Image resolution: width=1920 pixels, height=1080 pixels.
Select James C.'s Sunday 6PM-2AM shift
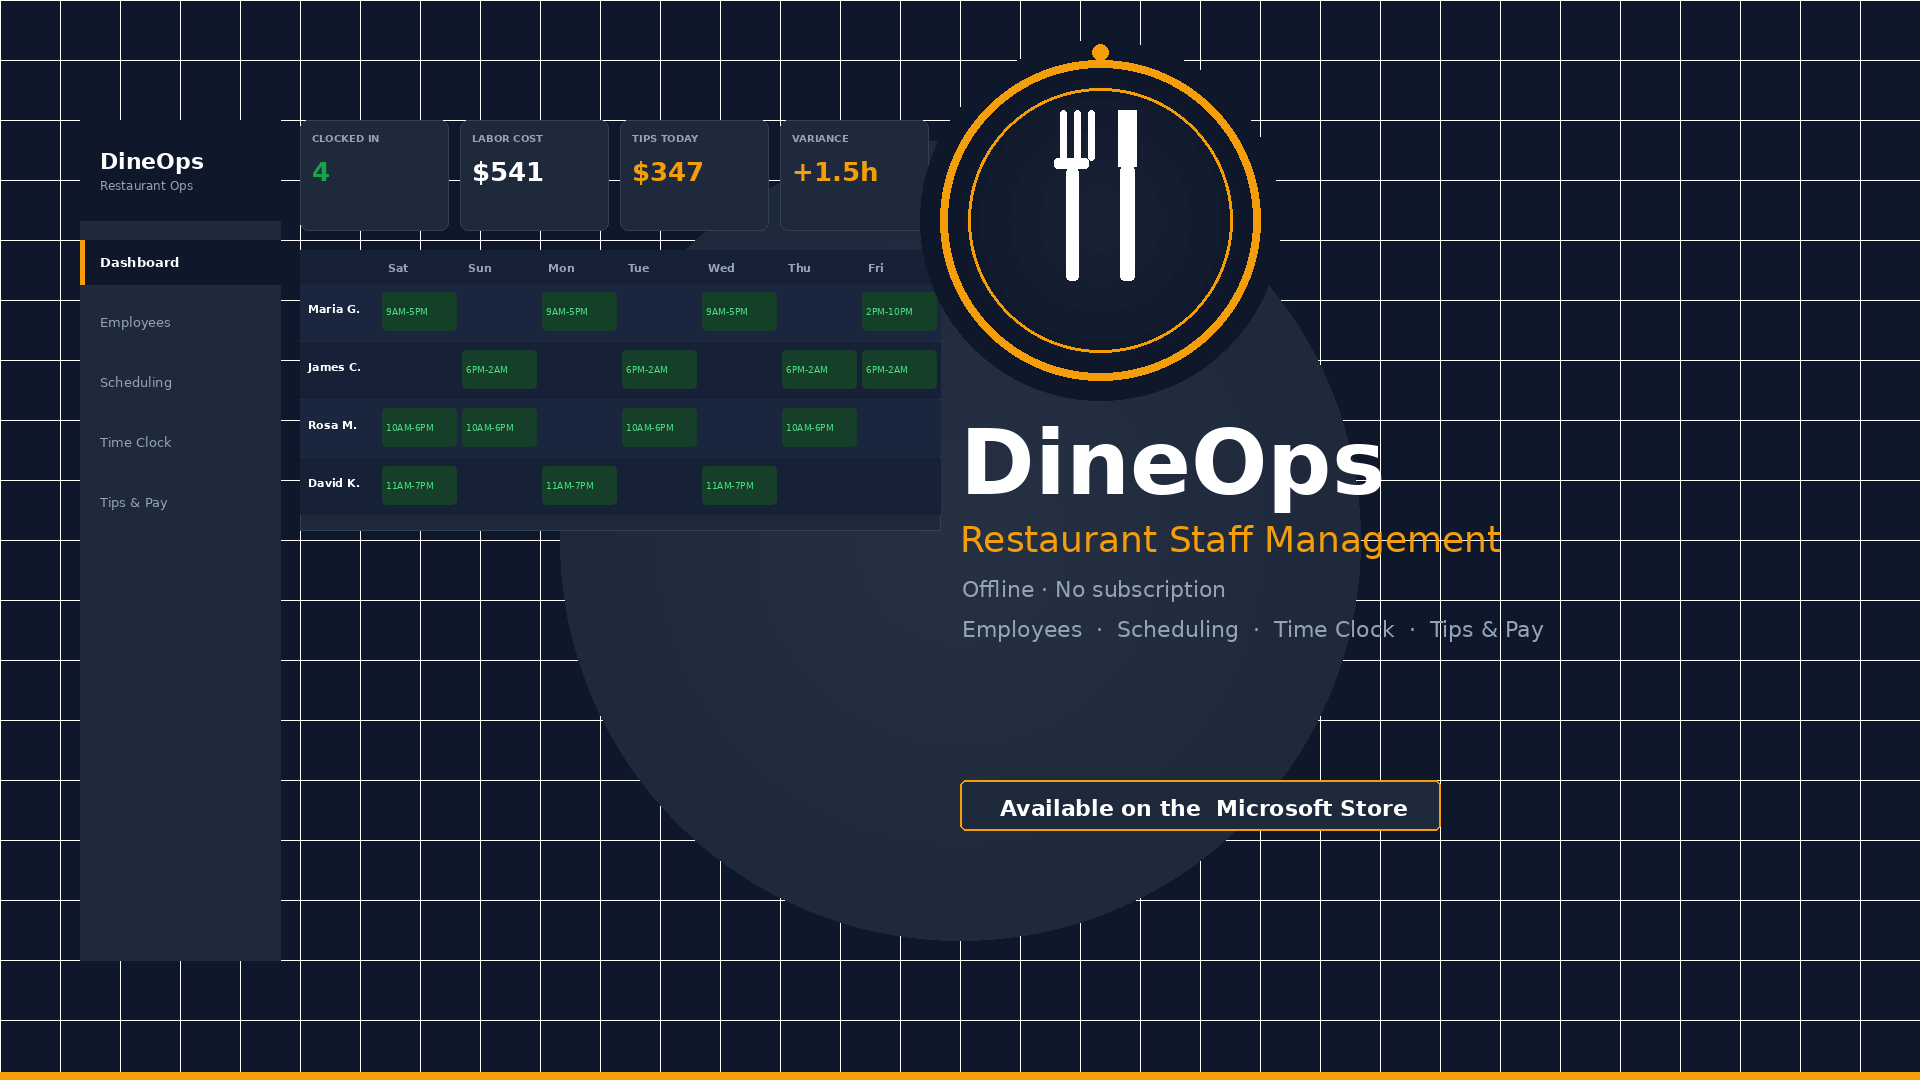click(499, 369)
